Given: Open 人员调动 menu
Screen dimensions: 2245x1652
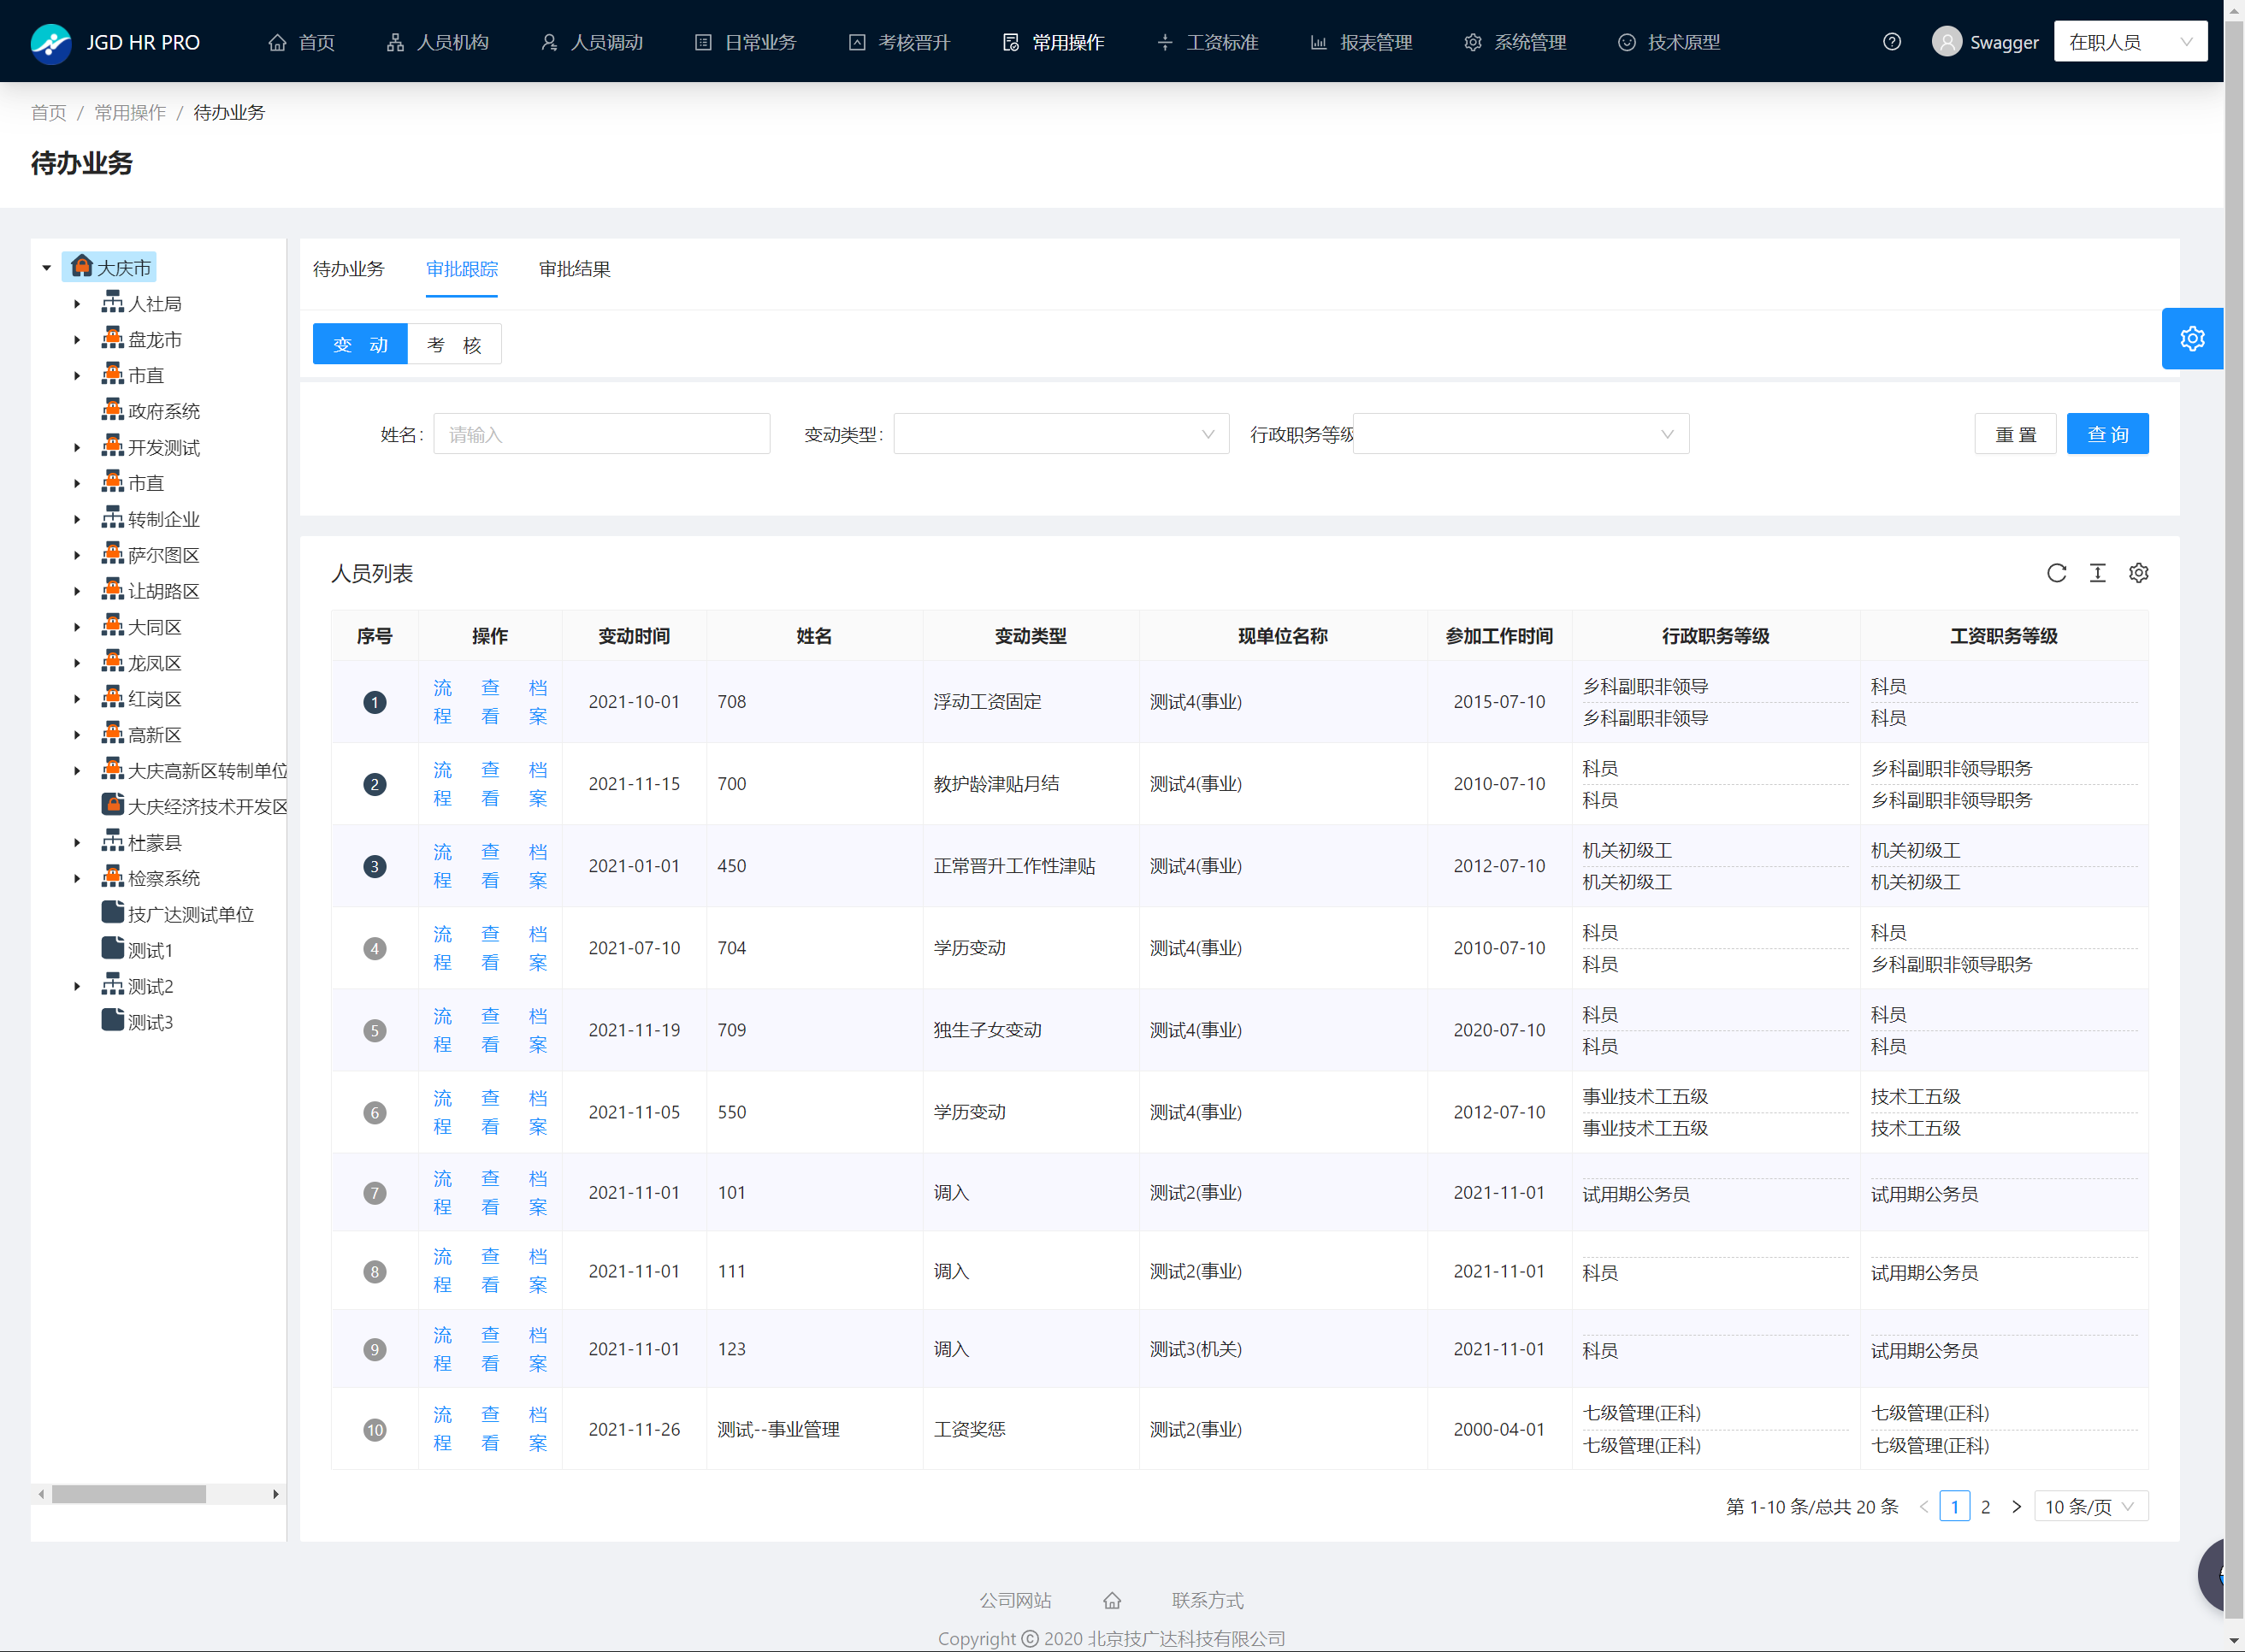Looking at the screenshot, I should (592, 42).
